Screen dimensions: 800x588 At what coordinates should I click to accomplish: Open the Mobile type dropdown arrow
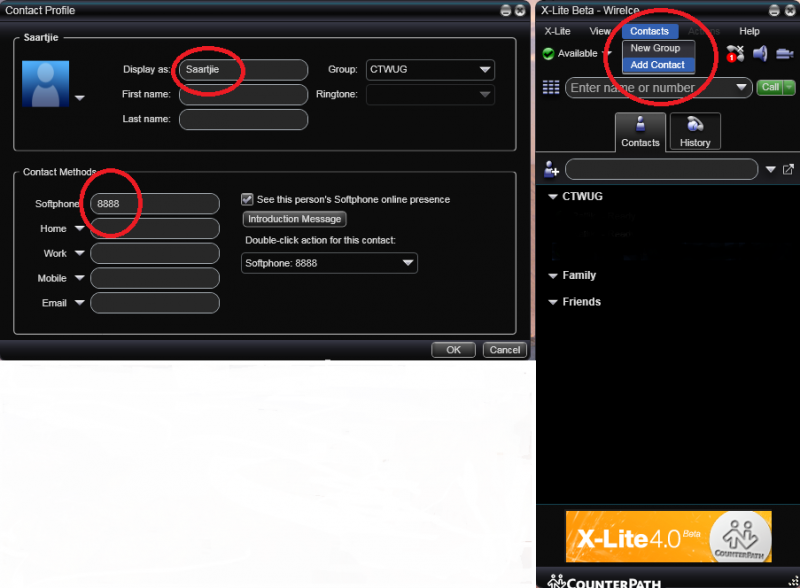80,278
